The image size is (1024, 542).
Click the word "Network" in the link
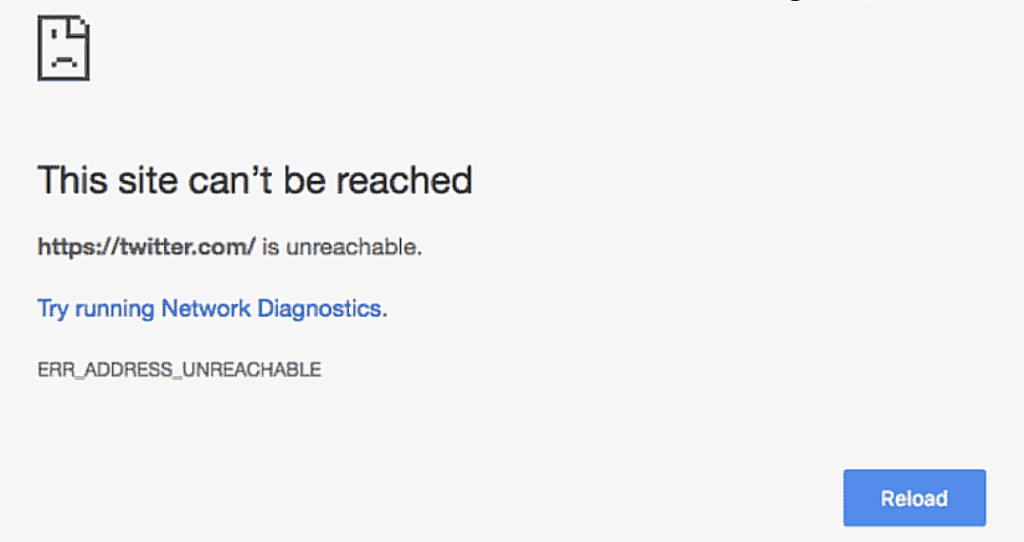coord(206,308)
